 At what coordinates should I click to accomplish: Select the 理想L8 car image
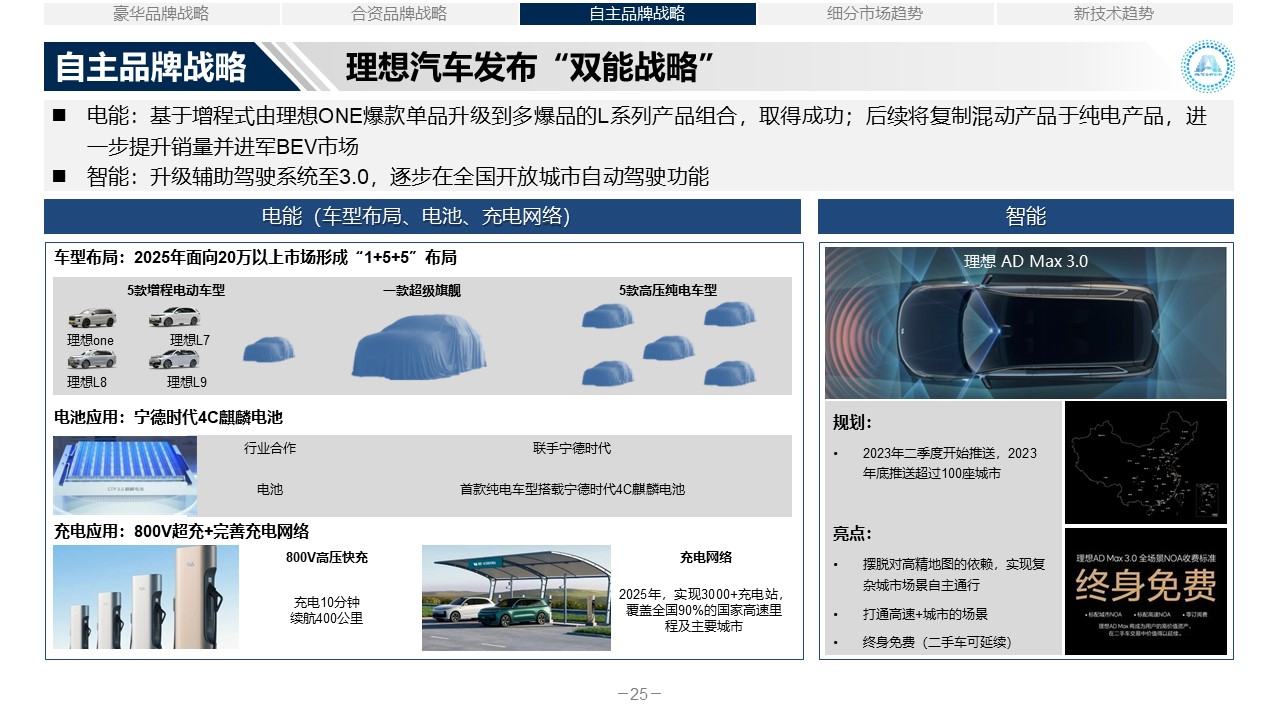(92, 360)
